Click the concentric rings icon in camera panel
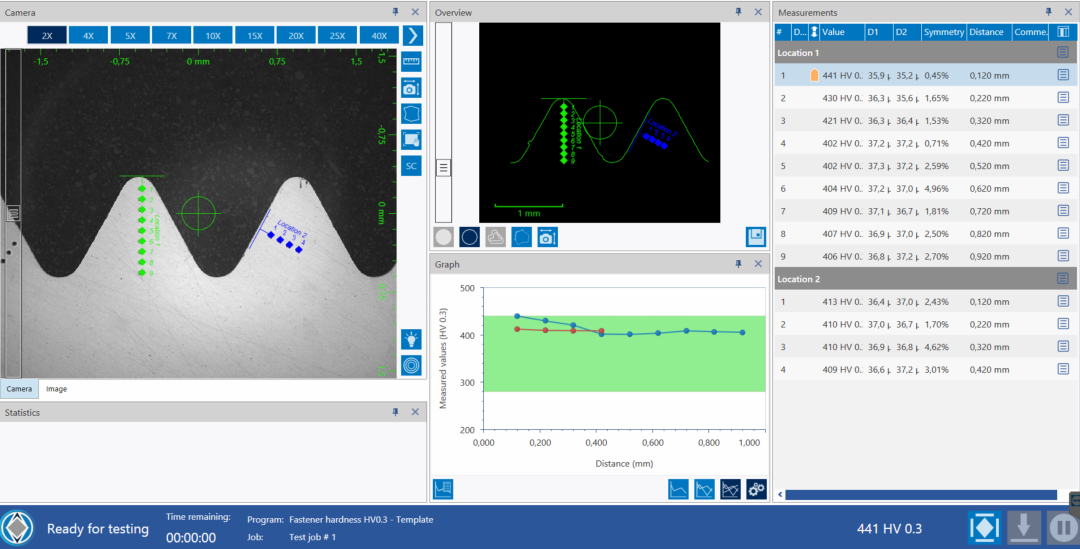1080x549 pixels. coord(411,366)
